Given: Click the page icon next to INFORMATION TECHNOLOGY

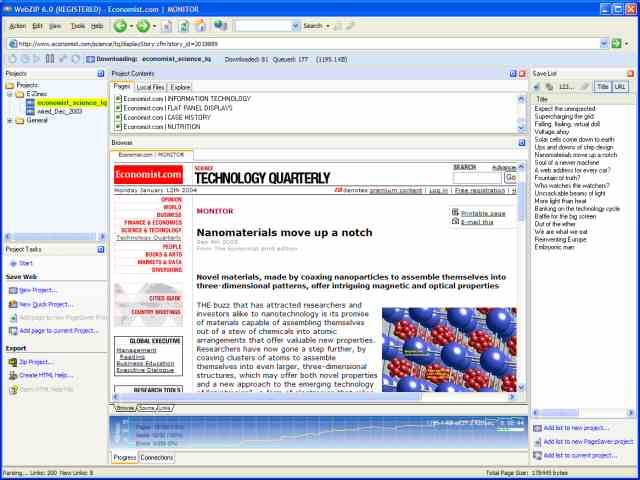Looking at the screenshot, I should coord(118,99).
